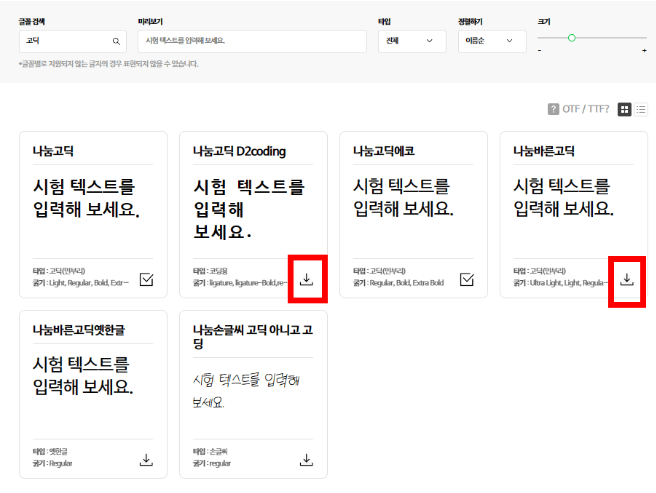
Task: Click the font size slider handle
Action: click(x=571, y=38)
